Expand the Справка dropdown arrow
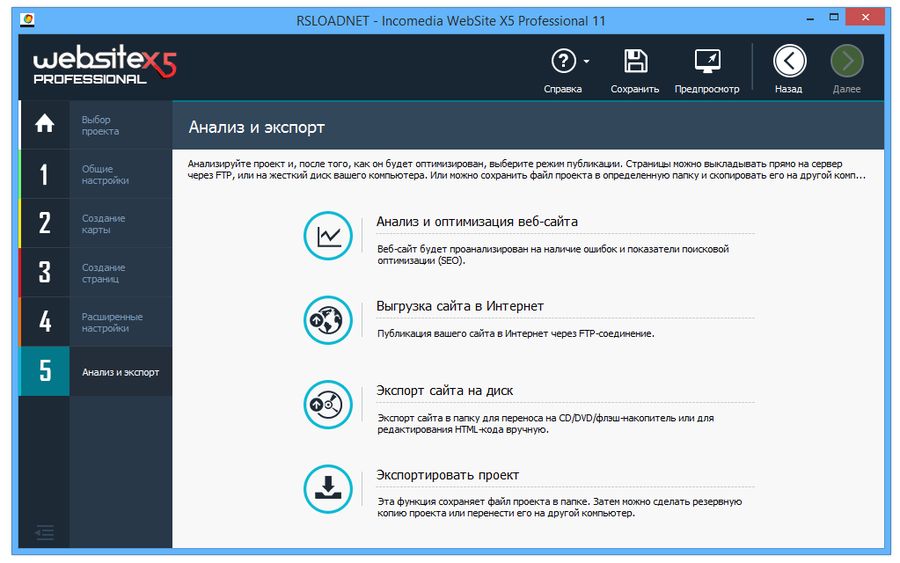Screen dimensions: 900x563 (586, 61)
